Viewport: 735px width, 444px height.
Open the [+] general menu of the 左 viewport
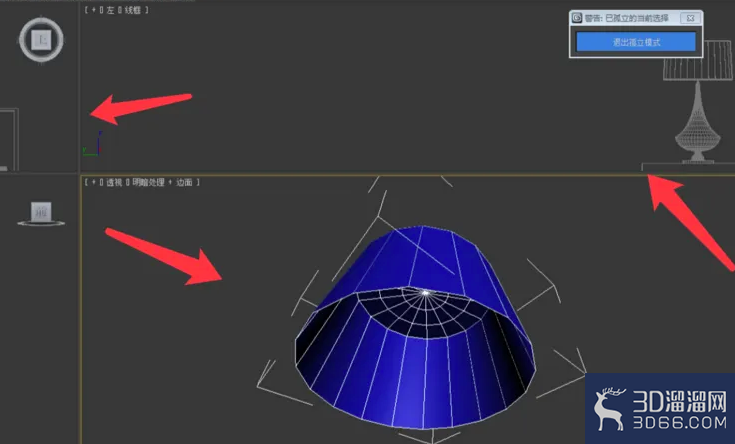point(94,10)
